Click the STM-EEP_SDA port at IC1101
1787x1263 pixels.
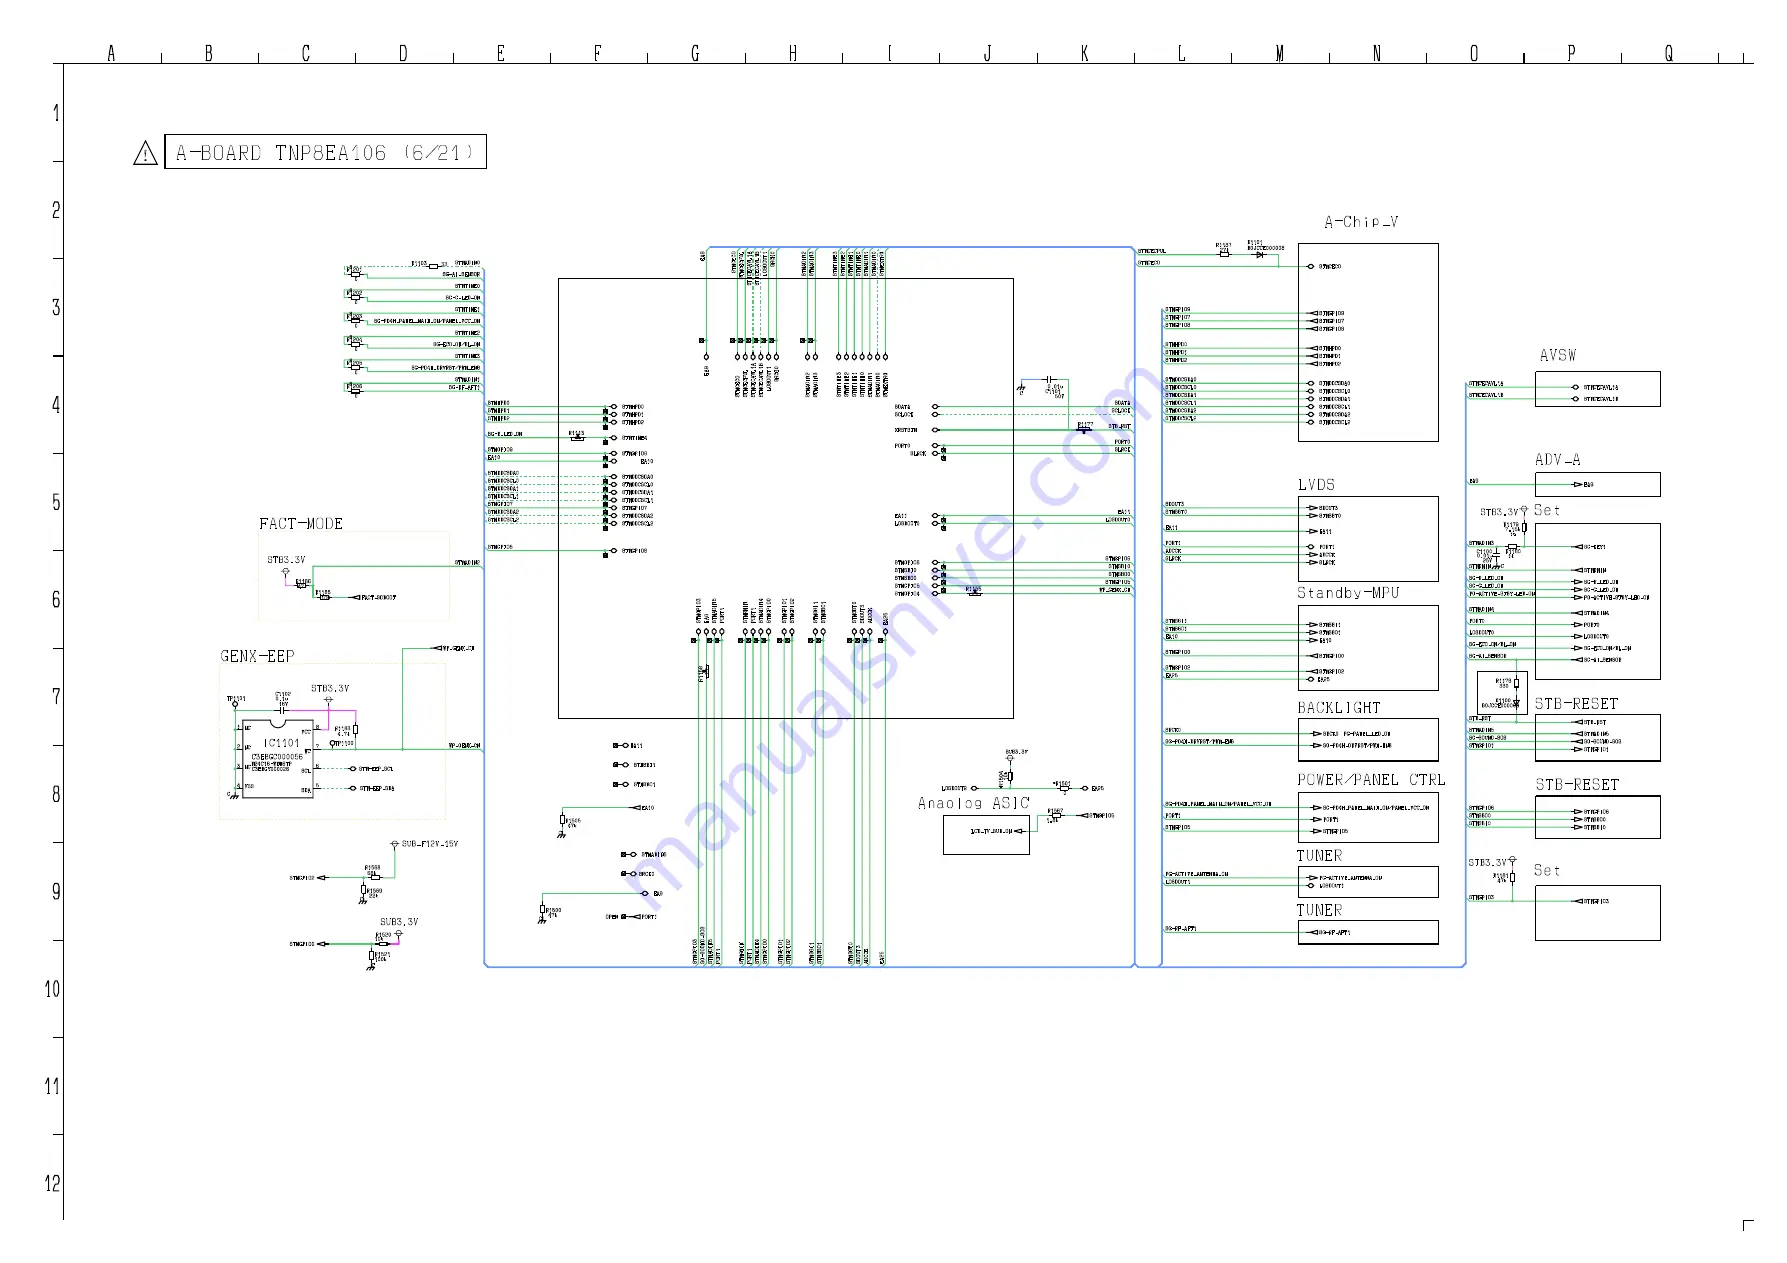371,788
